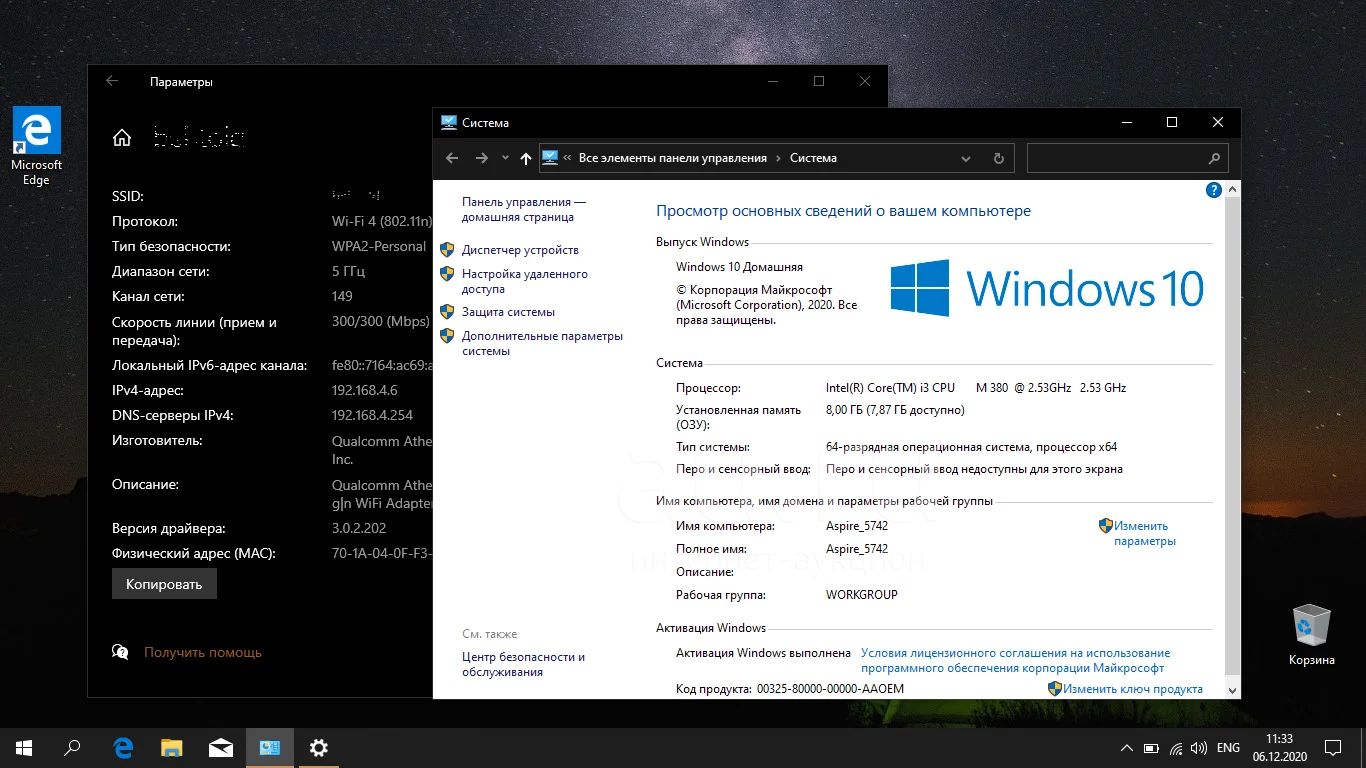Click the help question mark icon

point(1213,190)
